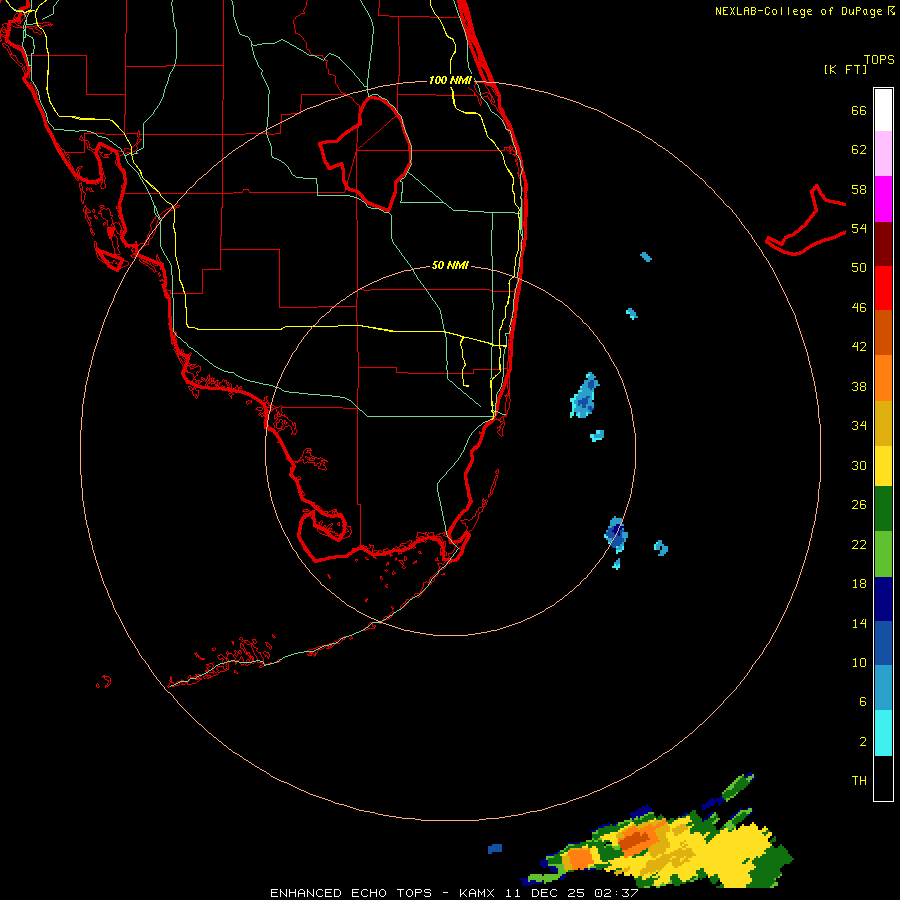Click the 11 DEC 25 date in the caption
Viewport: 900px width, 900px height.
[546, 893]
